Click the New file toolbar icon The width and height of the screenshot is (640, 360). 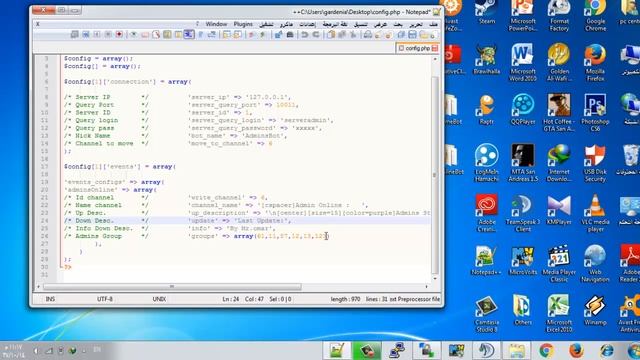click(433, 35)
